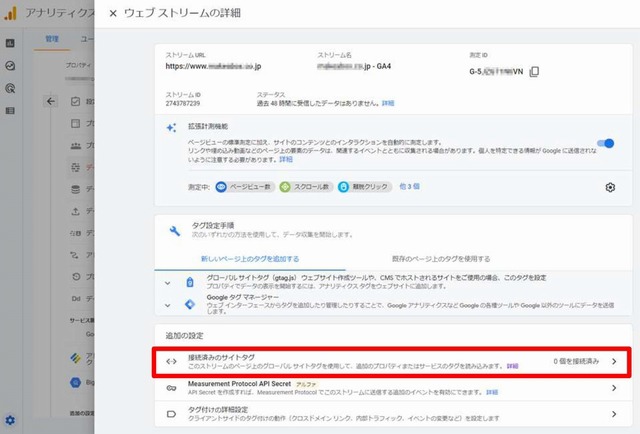
Task: Click the measurement ID starting with G-5
Action: click(496, 71)
